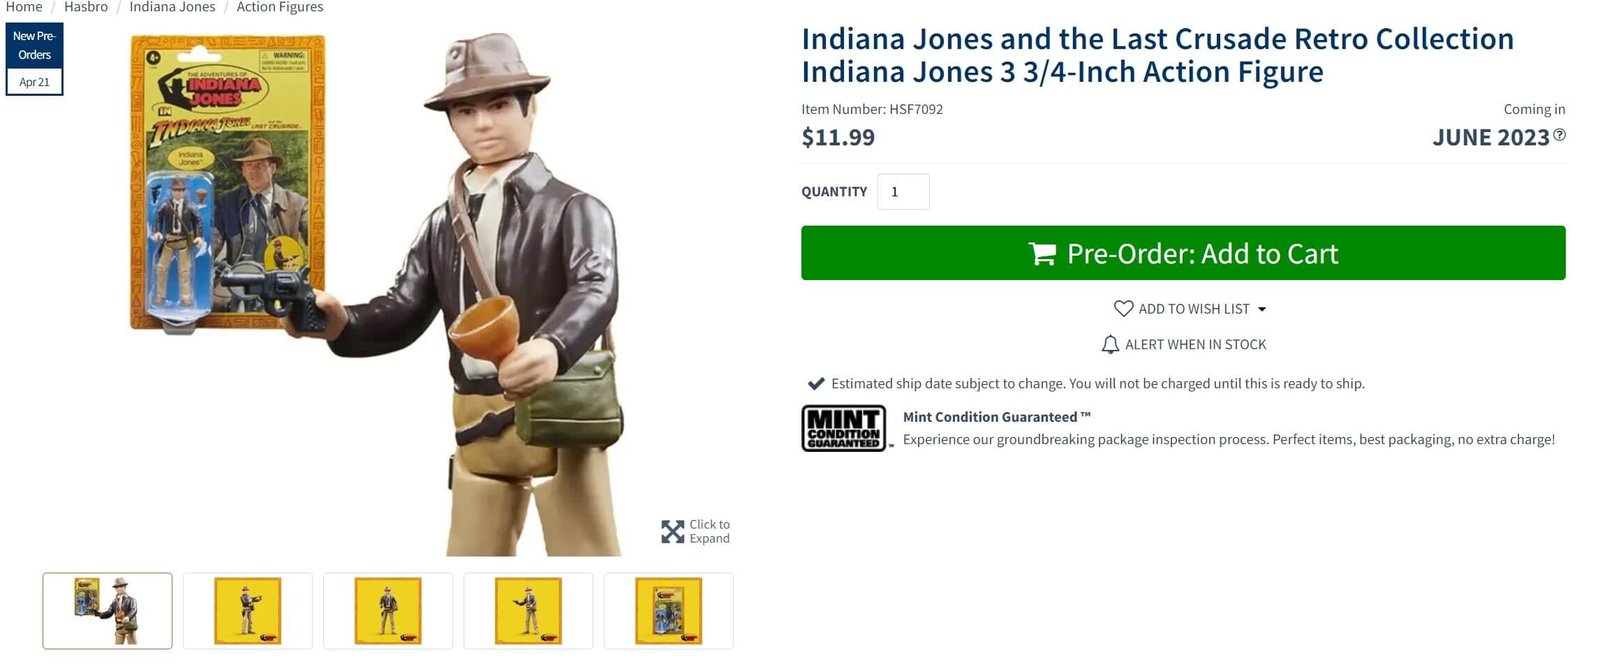
Task: Click the alert bell icon
Action: pos(1110,345)
